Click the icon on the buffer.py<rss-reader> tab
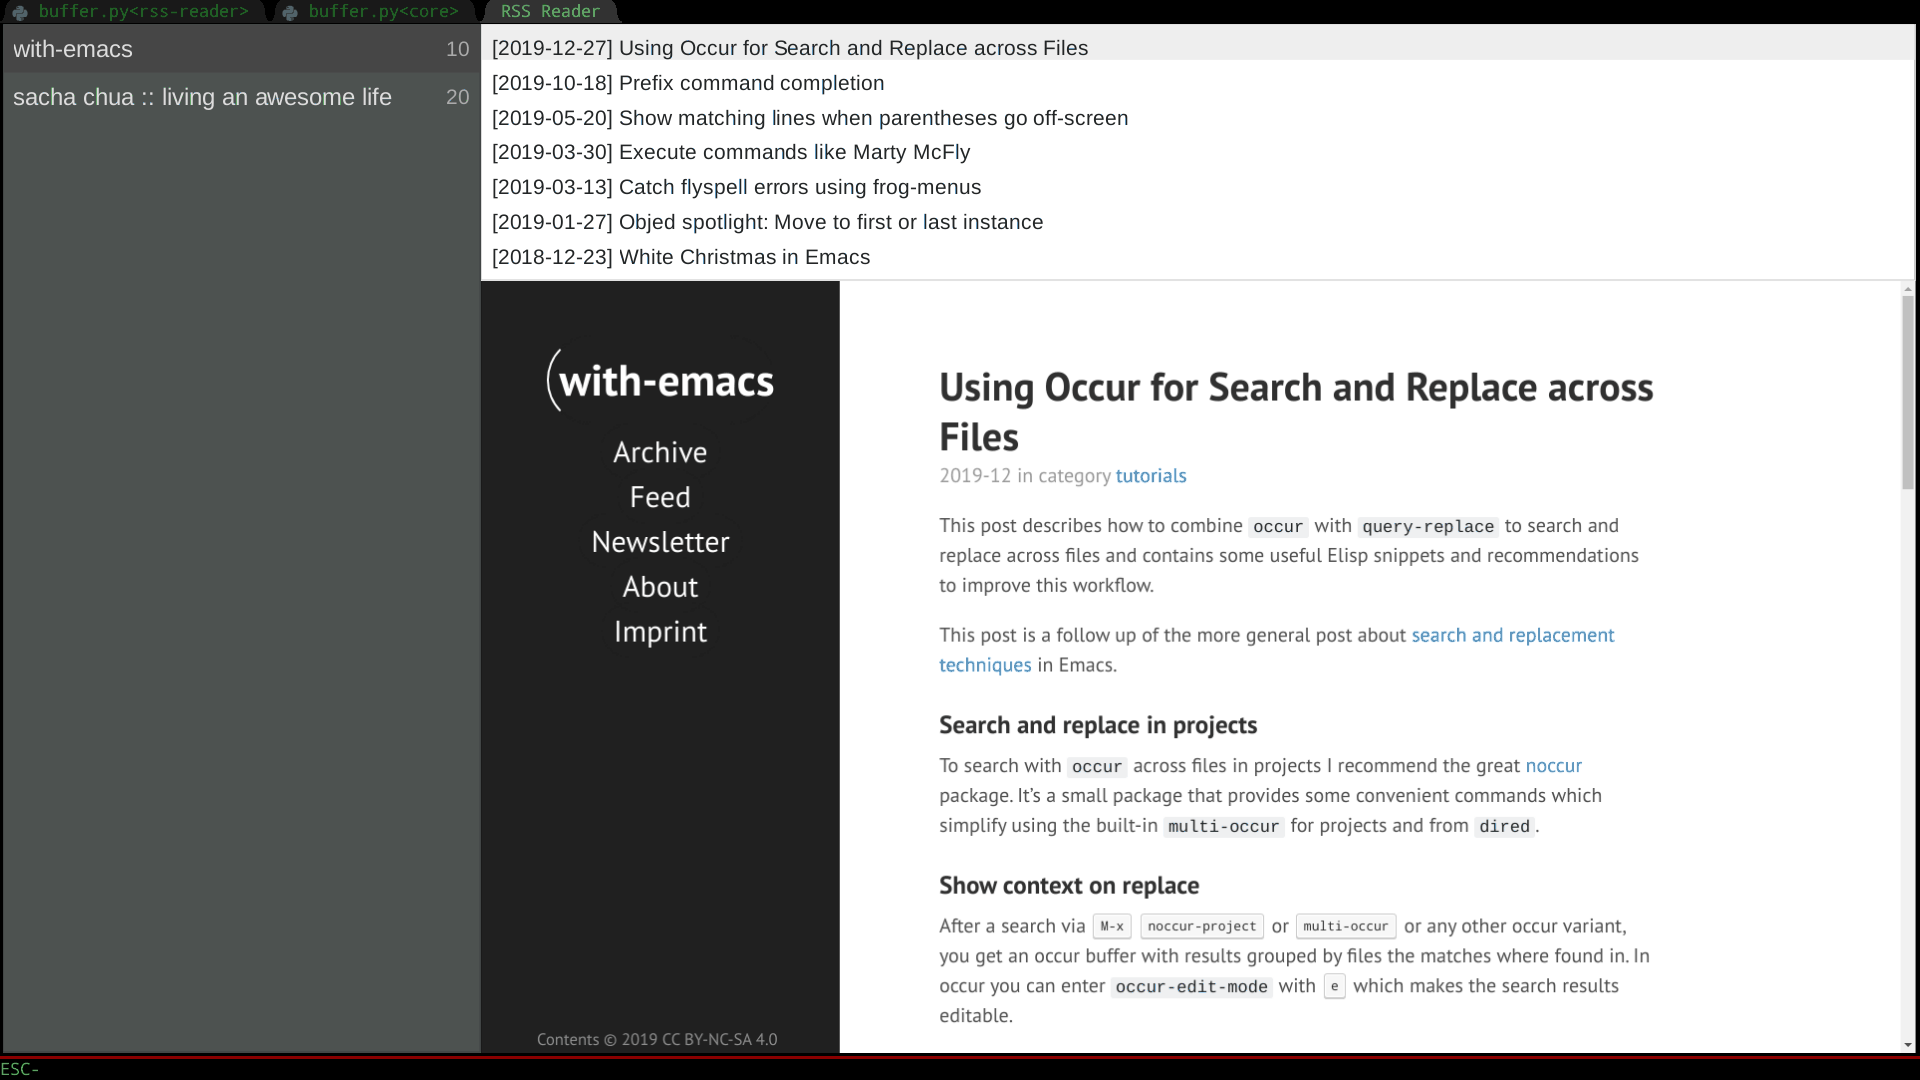The height and width of the screenshot is (1080, 1920). coord(20,12)
